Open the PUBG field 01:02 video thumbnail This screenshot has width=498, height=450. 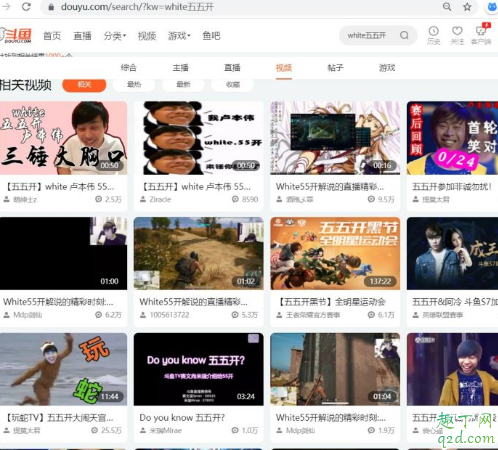tap(199, 253)
